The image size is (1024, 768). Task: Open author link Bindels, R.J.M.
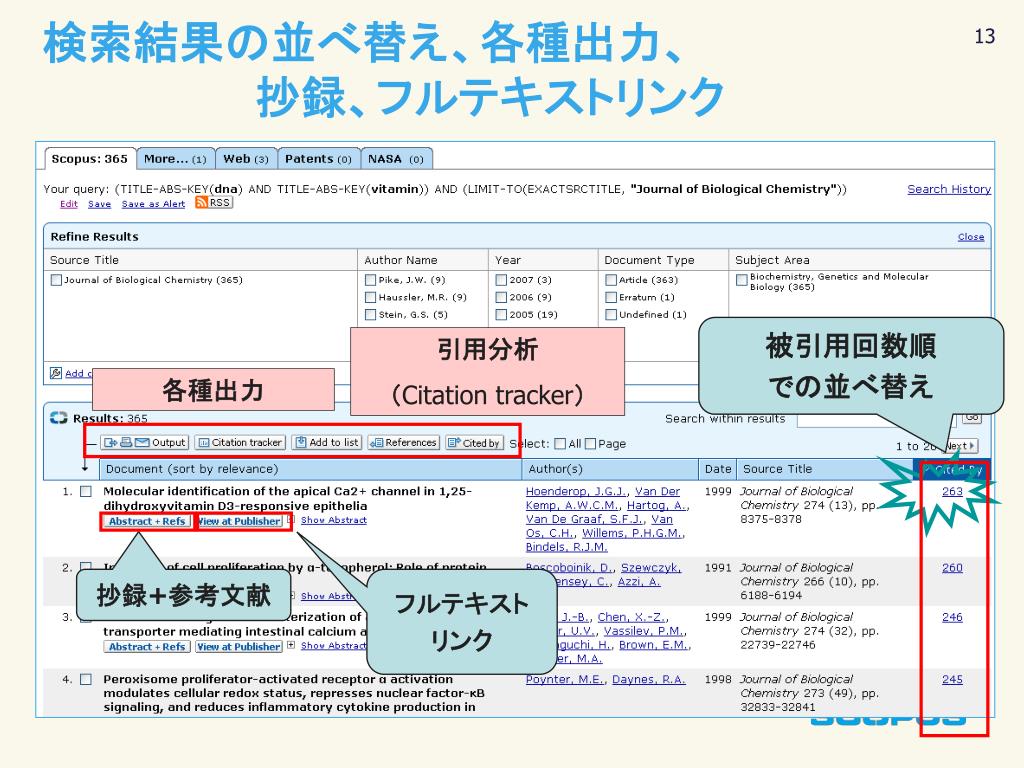click(x=566, y=547)
